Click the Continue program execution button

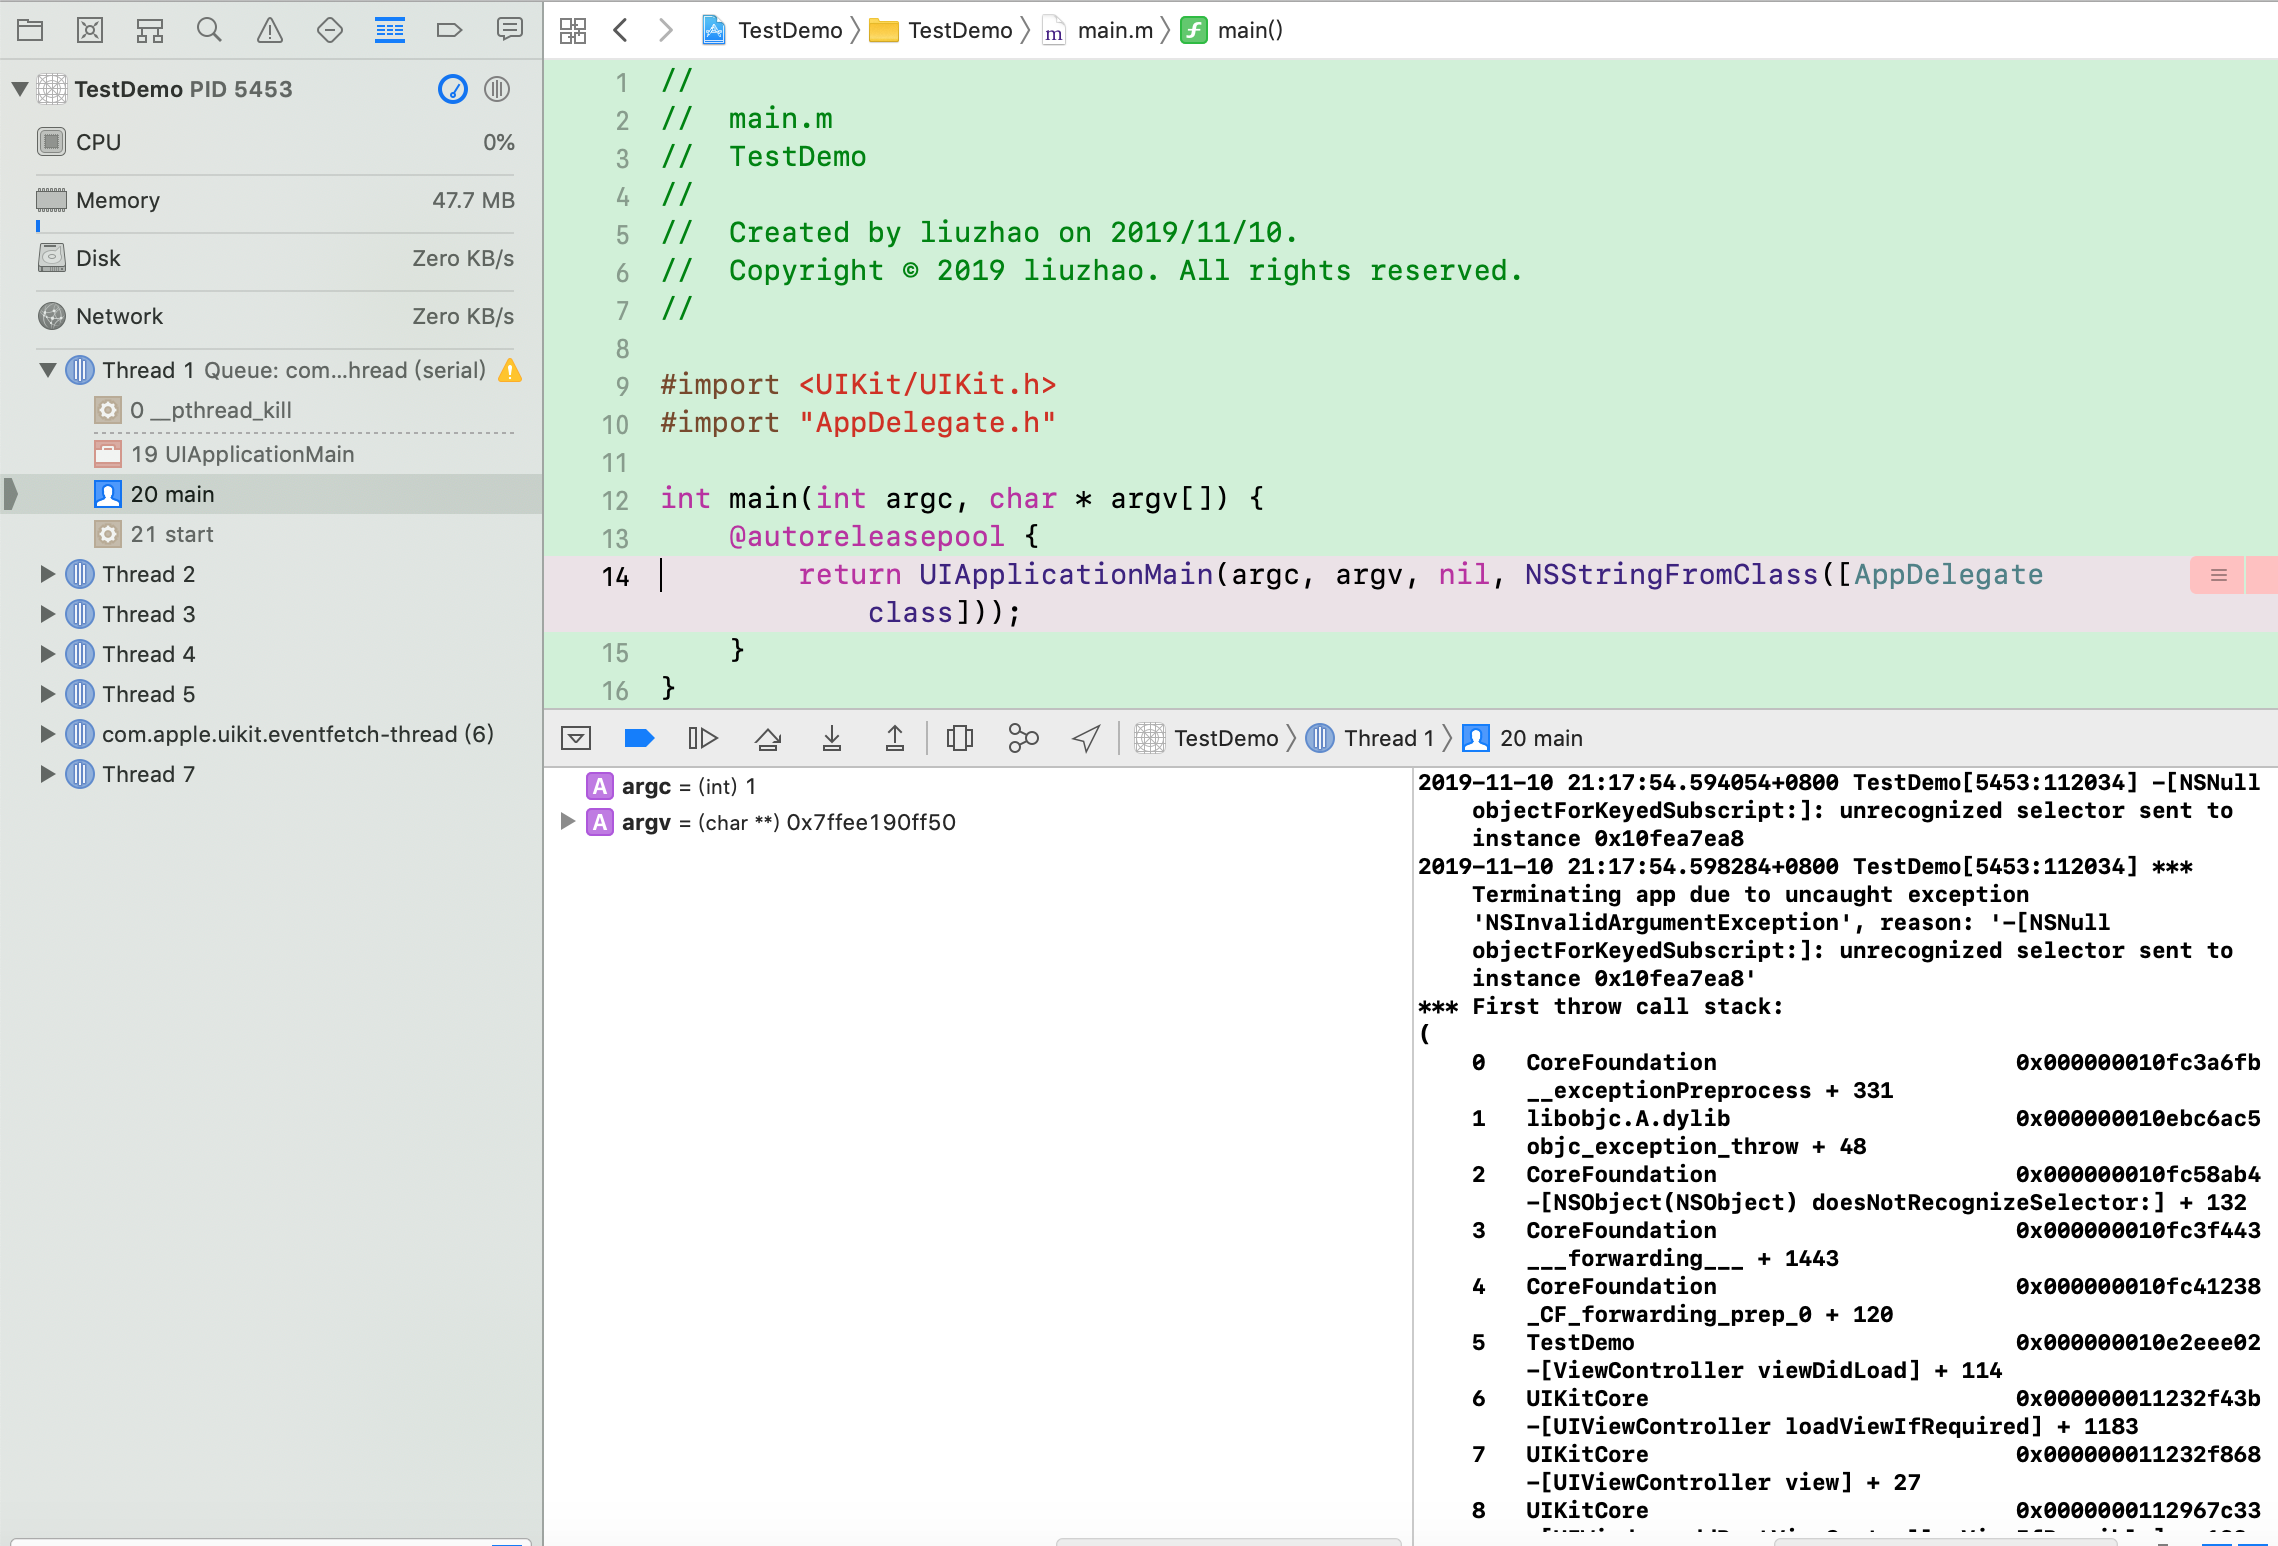pyautogui.click(x=703, y=738)
